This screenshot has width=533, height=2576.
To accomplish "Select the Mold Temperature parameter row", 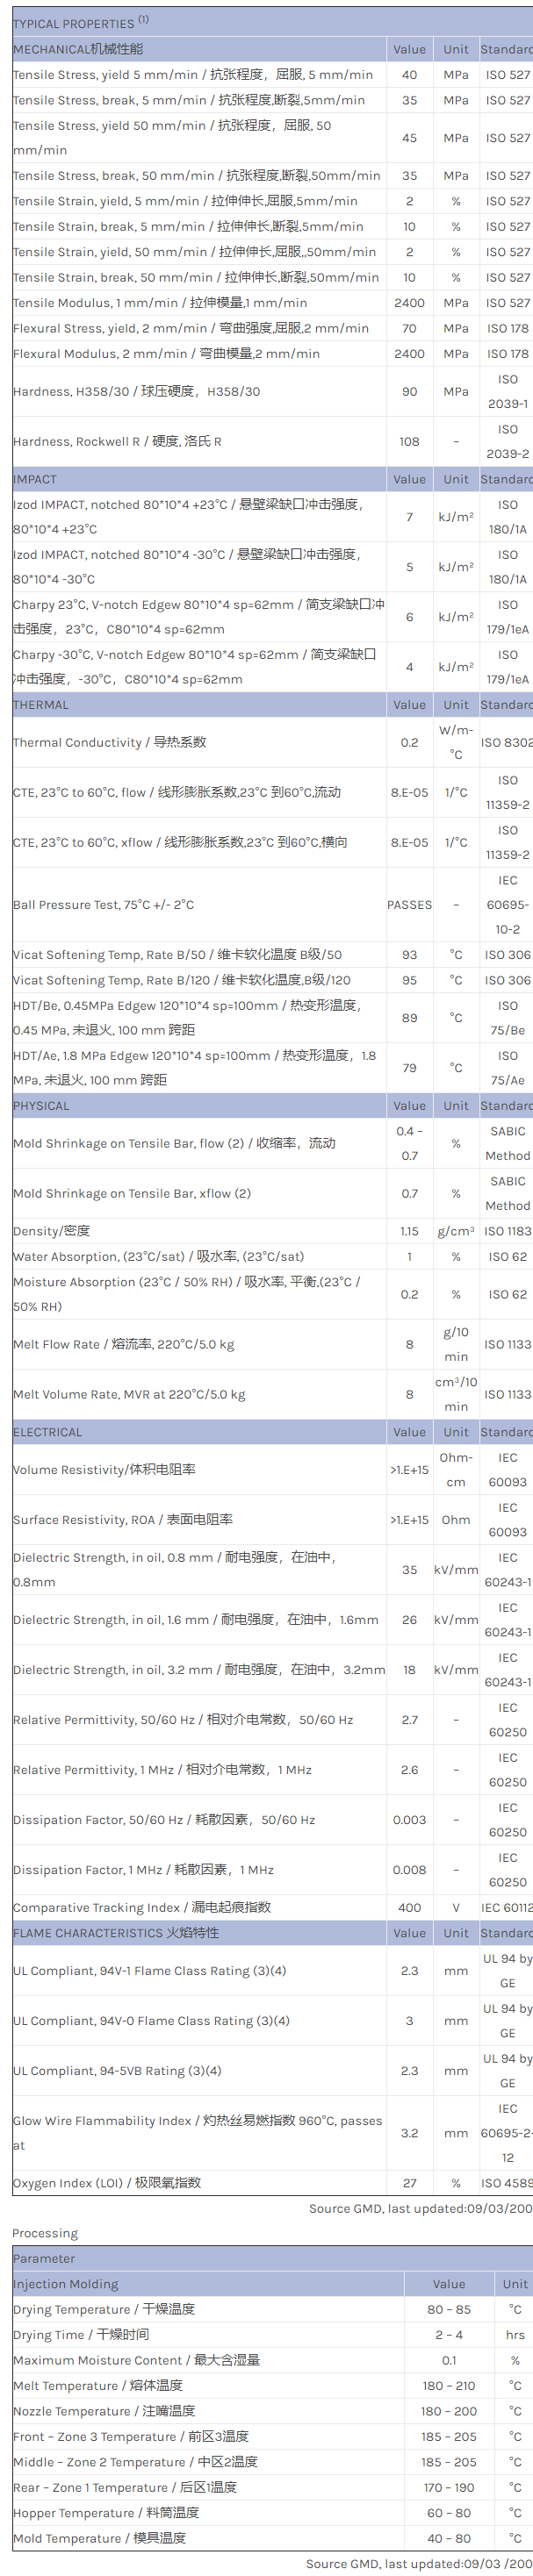I will point(99,2537).
